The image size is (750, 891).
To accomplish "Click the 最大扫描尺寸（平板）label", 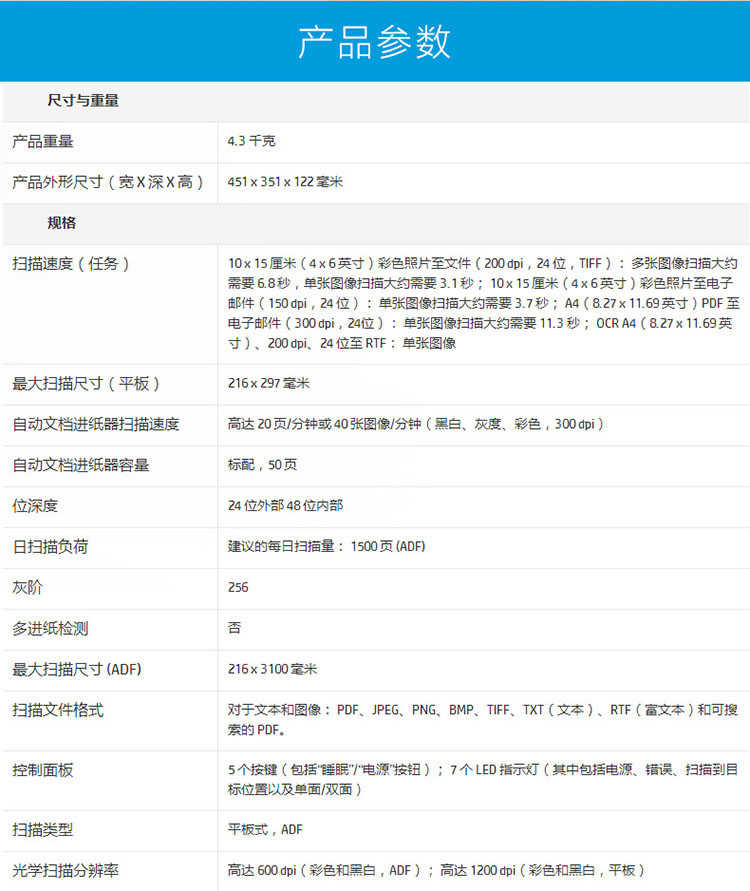I will (x=86, y=384).
